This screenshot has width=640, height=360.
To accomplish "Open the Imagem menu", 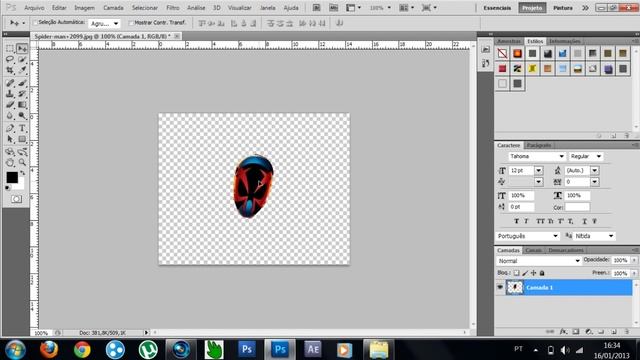I will point(84,8).
